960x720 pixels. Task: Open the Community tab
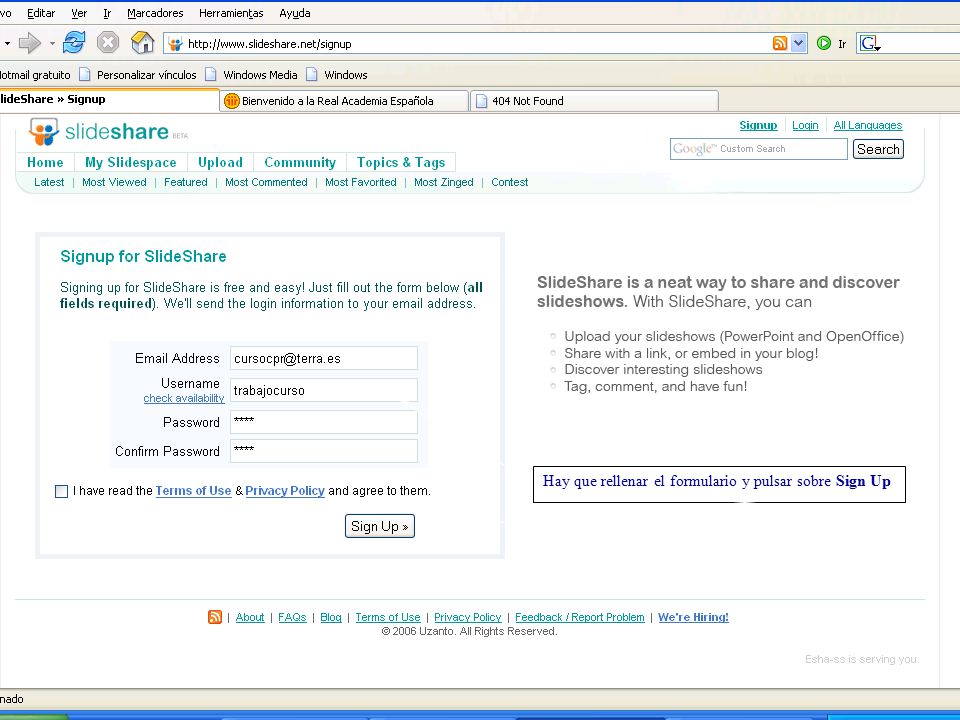[300, 162]
